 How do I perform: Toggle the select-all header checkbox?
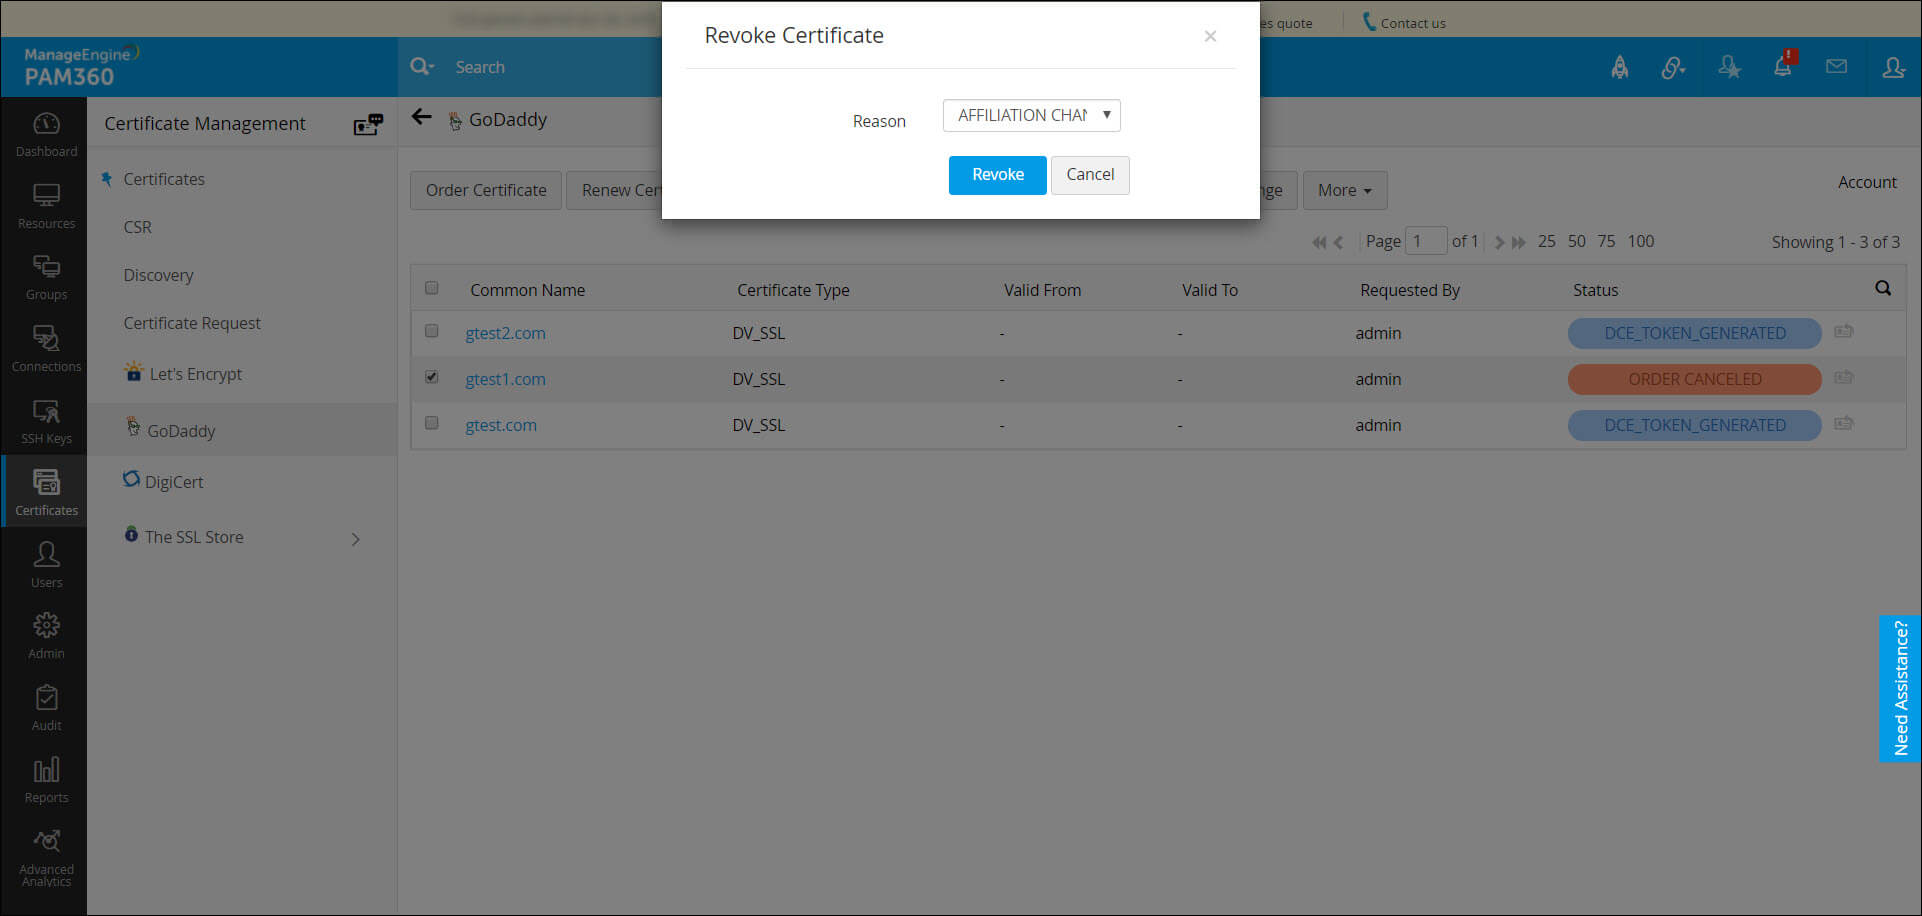(x=432, y=289)
